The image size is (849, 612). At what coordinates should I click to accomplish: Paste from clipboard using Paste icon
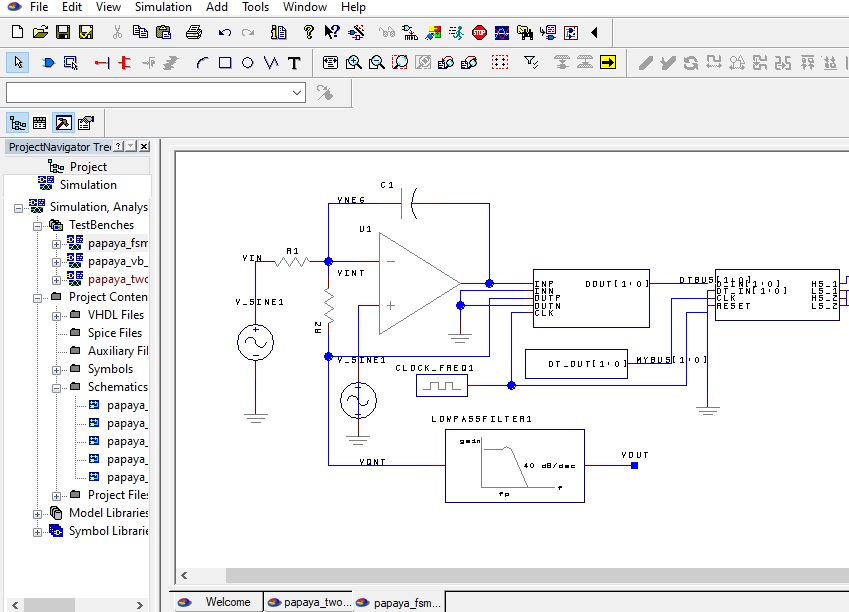pos(164,32)
